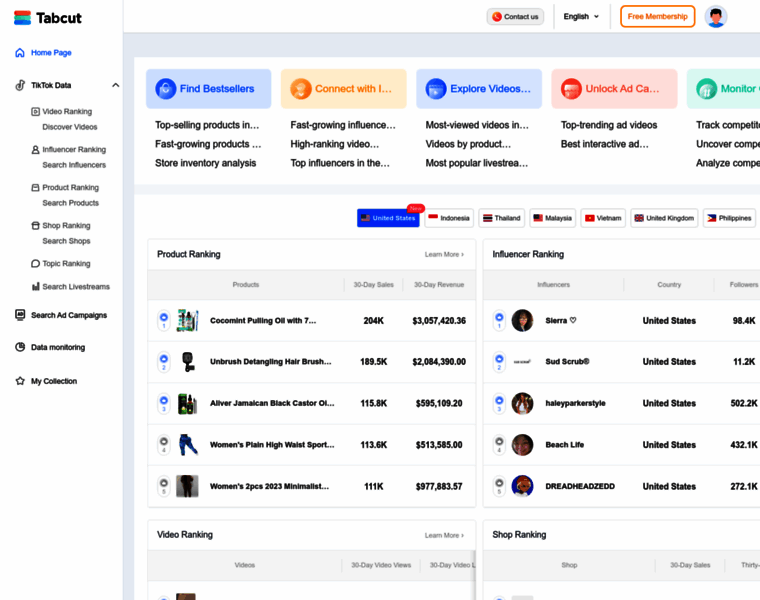Click the My Collection star icon
Viewport: 760px width, 600px height.
coord(20,381)
